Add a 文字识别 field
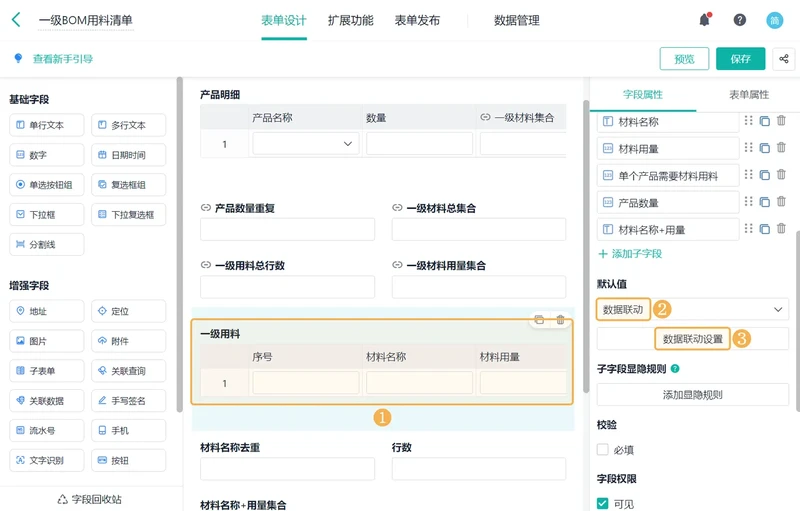Viewport: 800px width, 511px height. coord(46,461)
